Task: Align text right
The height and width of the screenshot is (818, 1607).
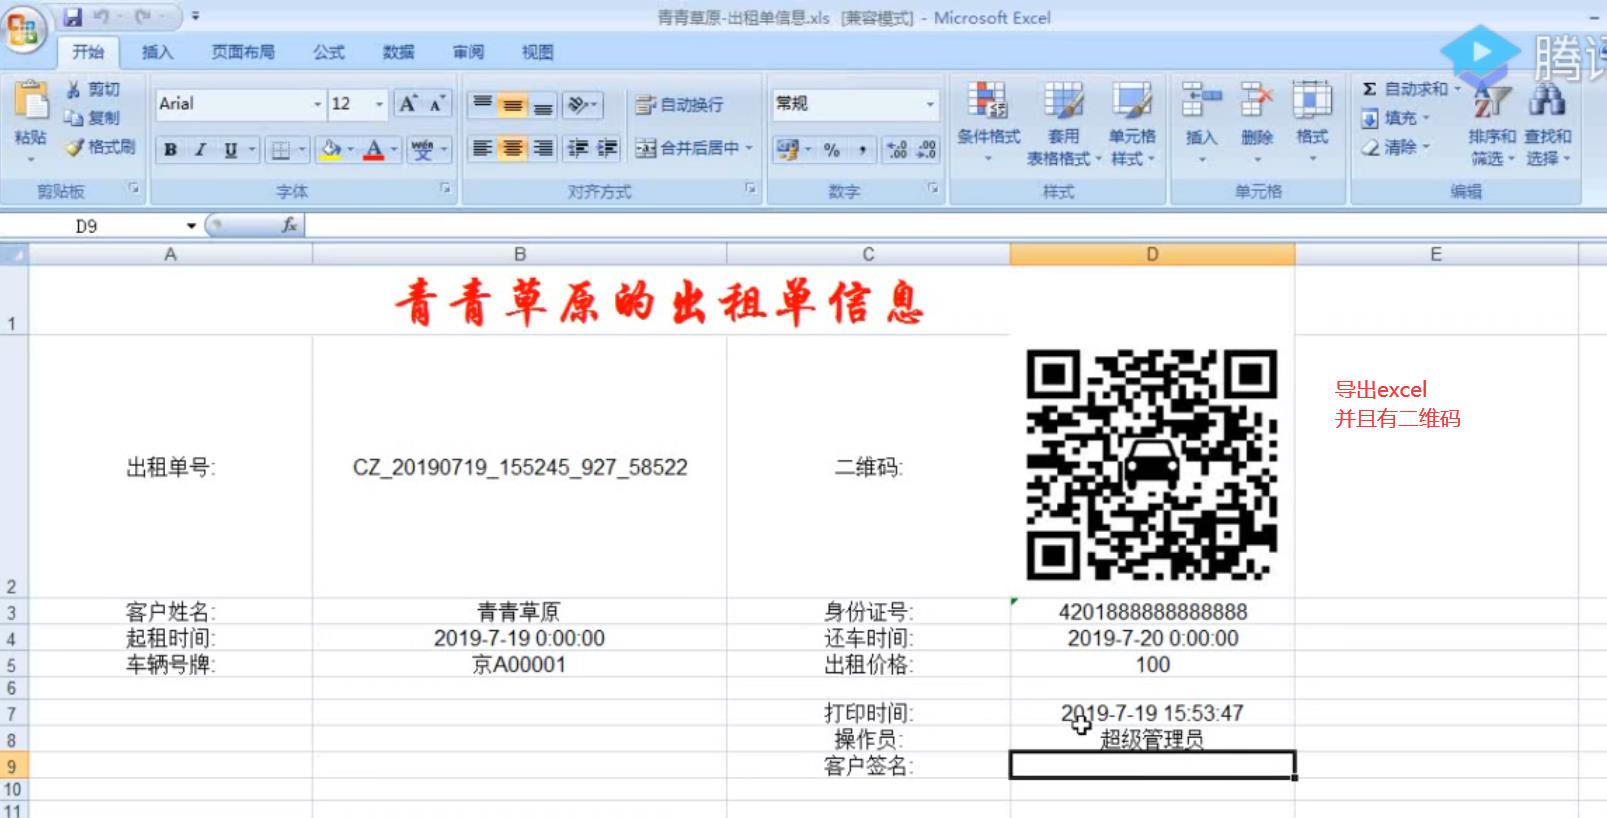Action: (x=542, y=148)
